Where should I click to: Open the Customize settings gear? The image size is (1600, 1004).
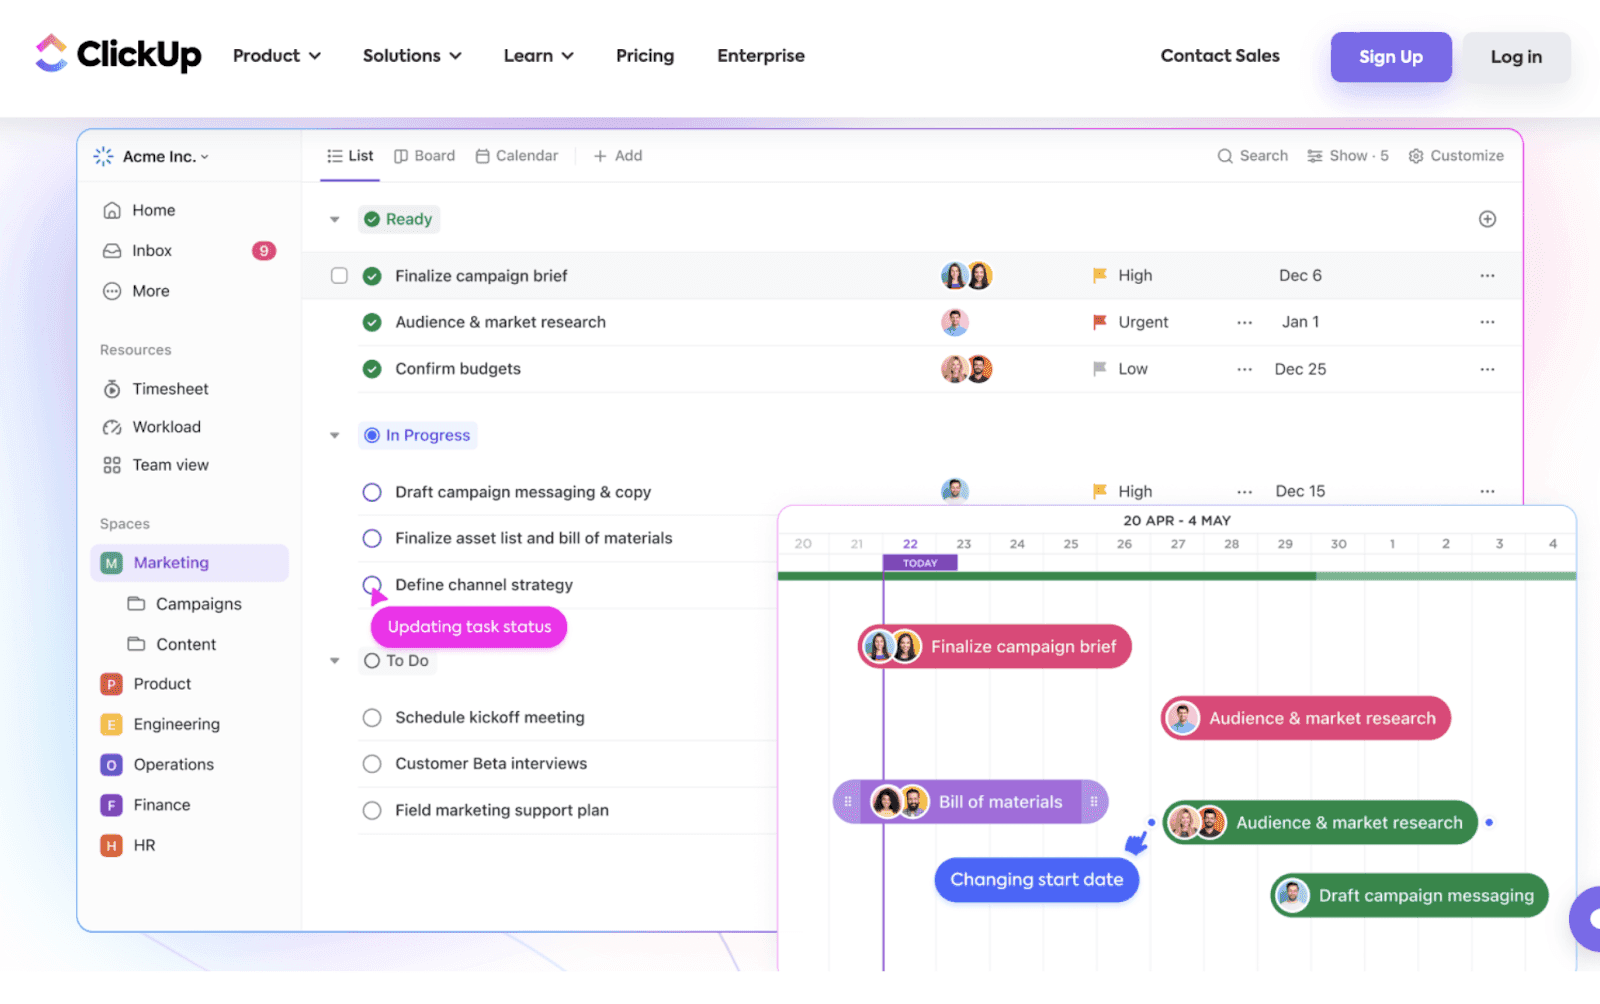pos(1415,156)
